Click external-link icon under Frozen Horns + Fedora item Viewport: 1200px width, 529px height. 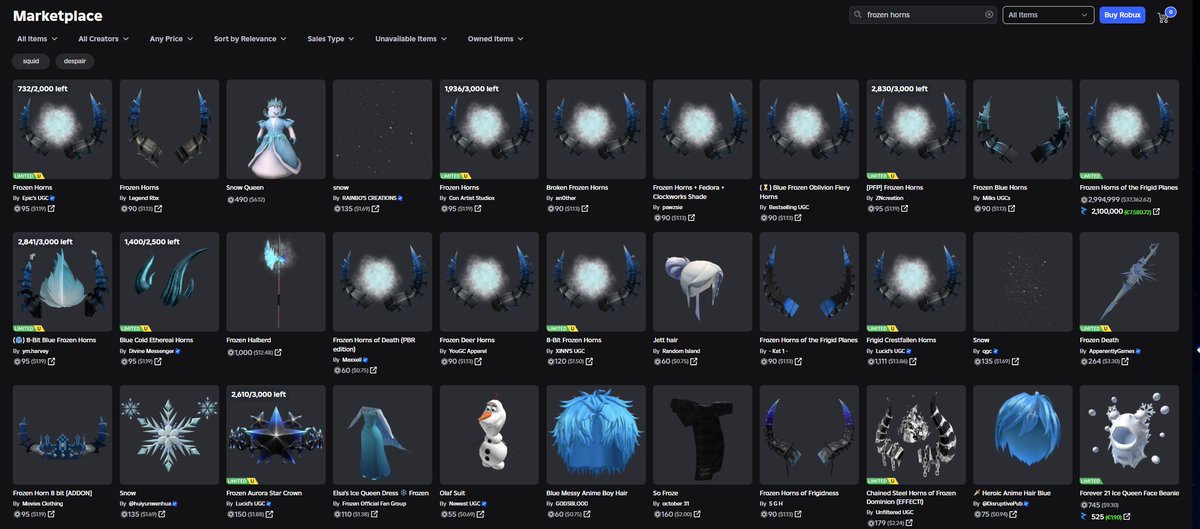tap(692, 217)
